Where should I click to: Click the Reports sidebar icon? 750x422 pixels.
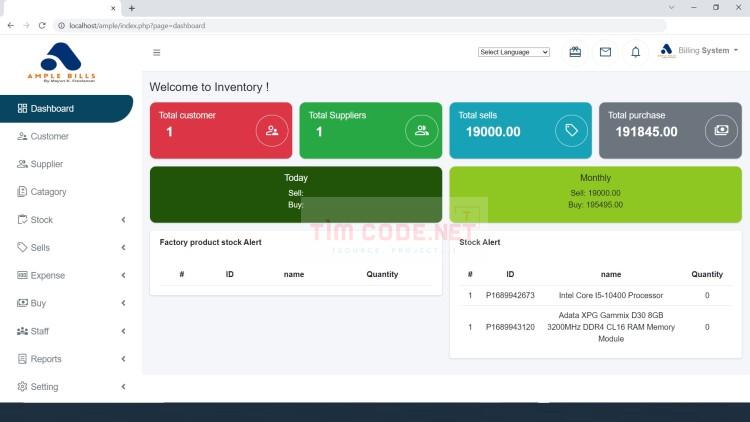22,359
